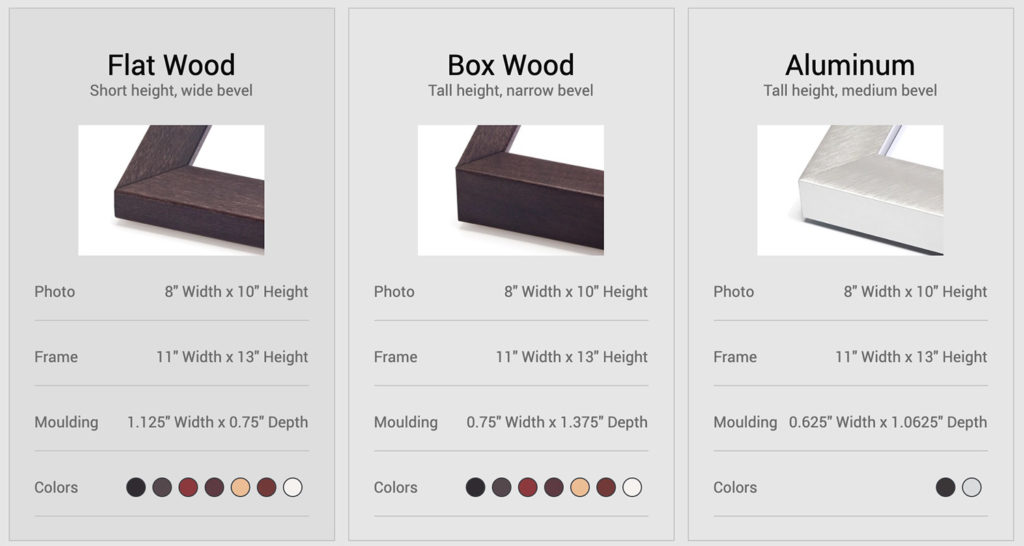This screenshot has width=1024, height=546.
Task: Open the Flat Wood frame corner photo
Action: click(x=171, y=190)
